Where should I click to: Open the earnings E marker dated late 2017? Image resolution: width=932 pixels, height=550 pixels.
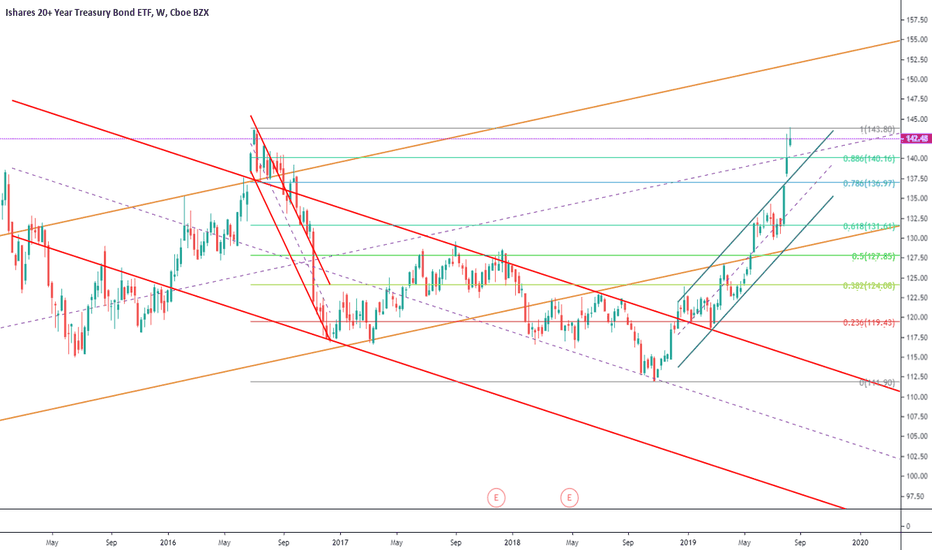[x=496, y=497]
